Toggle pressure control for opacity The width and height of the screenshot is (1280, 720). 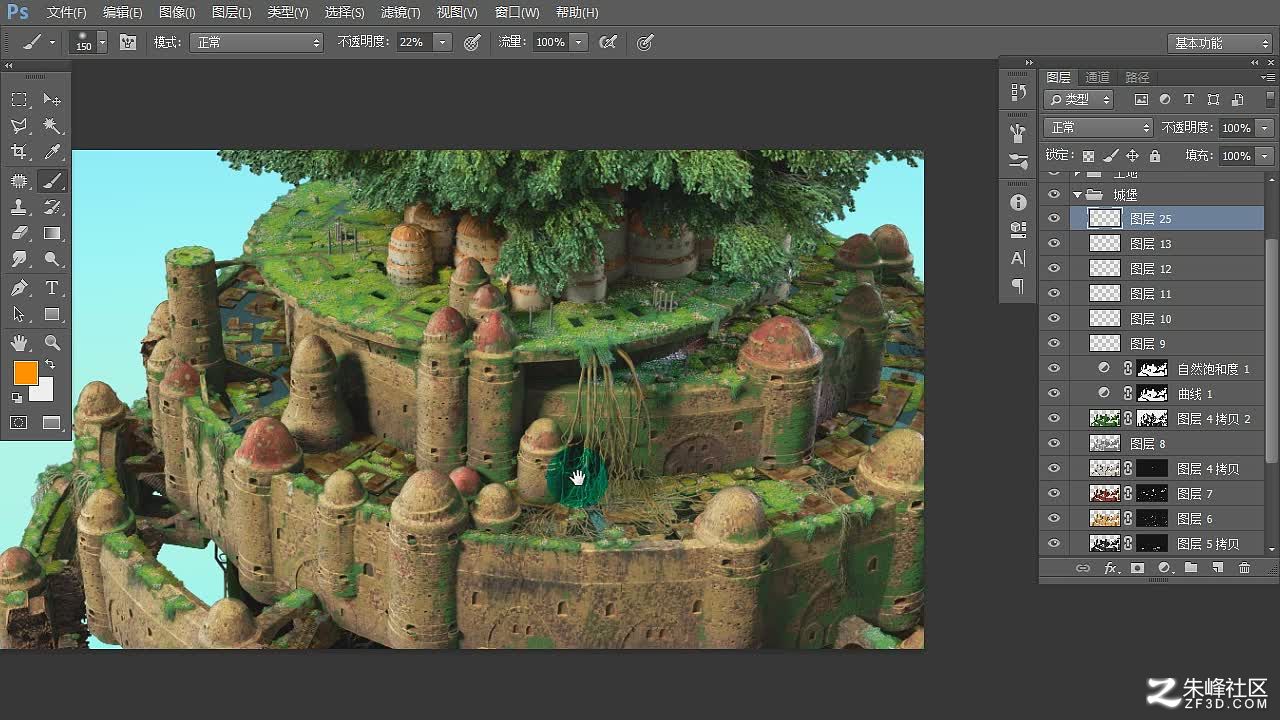pyautogui.click(x=472, y=42)
